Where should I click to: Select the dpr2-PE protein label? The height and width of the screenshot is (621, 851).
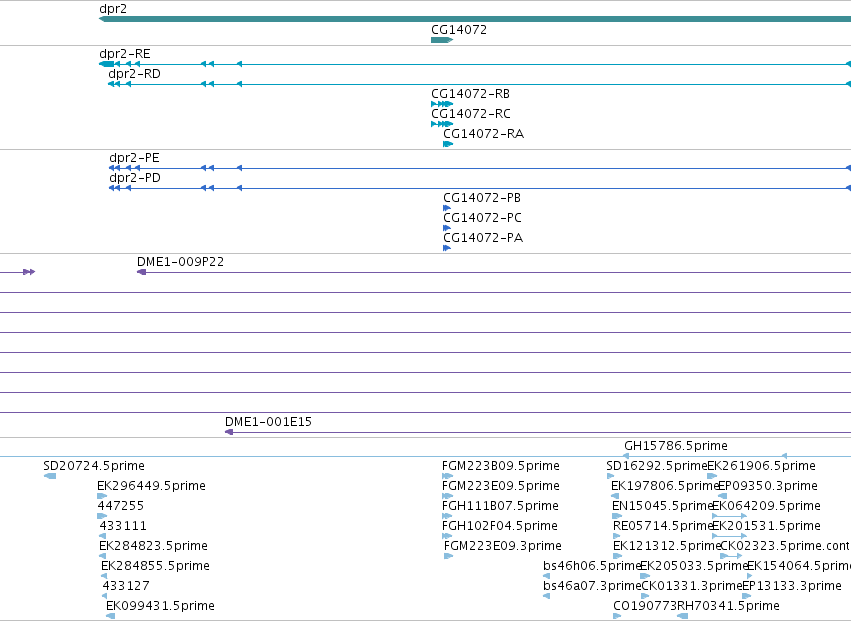(134, 158)
